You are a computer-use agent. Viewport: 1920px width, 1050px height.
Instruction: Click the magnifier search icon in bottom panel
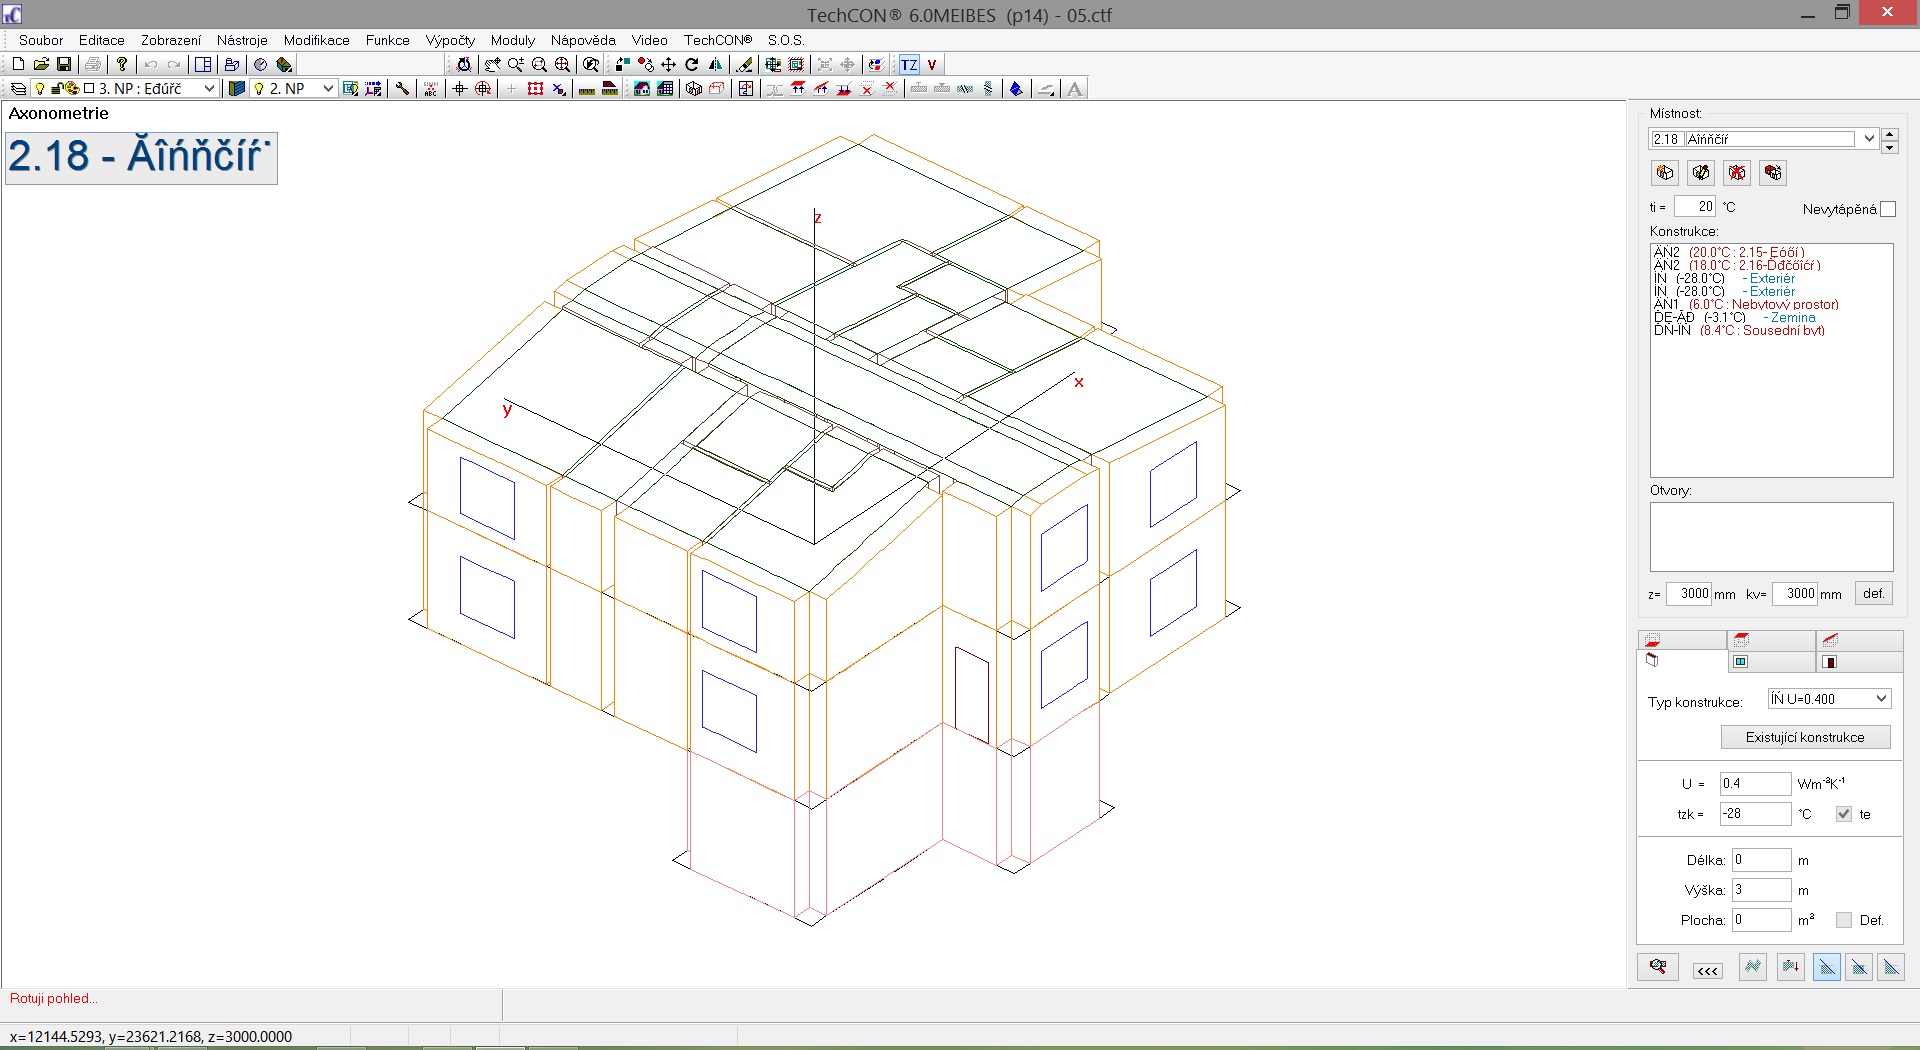tap(1658, 967)
